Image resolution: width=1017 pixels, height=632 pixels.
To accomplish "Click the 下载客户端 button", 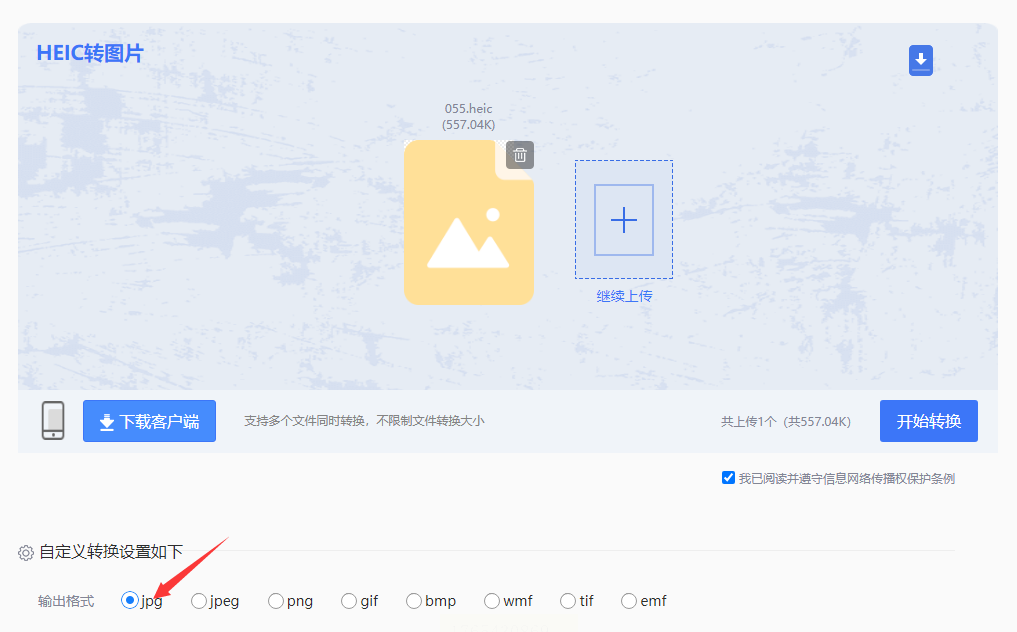I will 149,421.
